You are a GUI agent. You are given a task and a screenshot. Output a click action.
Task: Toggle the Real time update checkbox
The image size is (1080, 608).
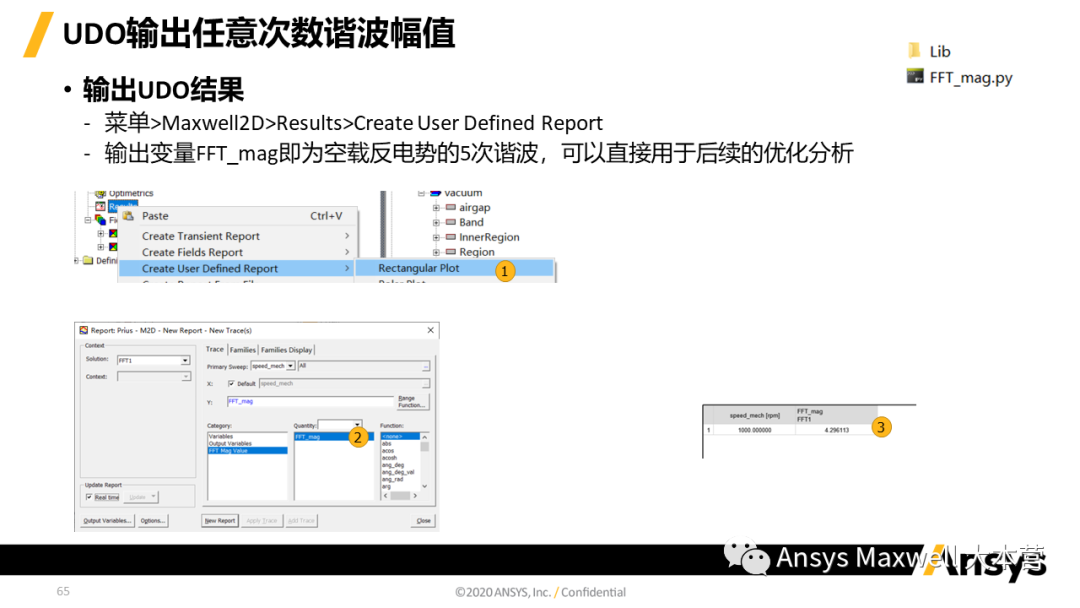coord(89,497)
